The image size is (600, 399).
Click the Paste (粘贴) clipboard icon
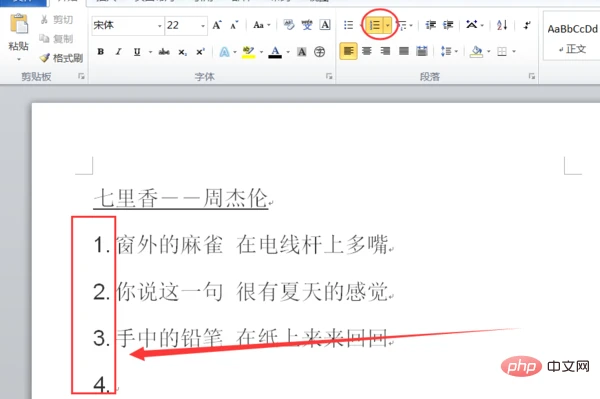click(x=18, y=24)
